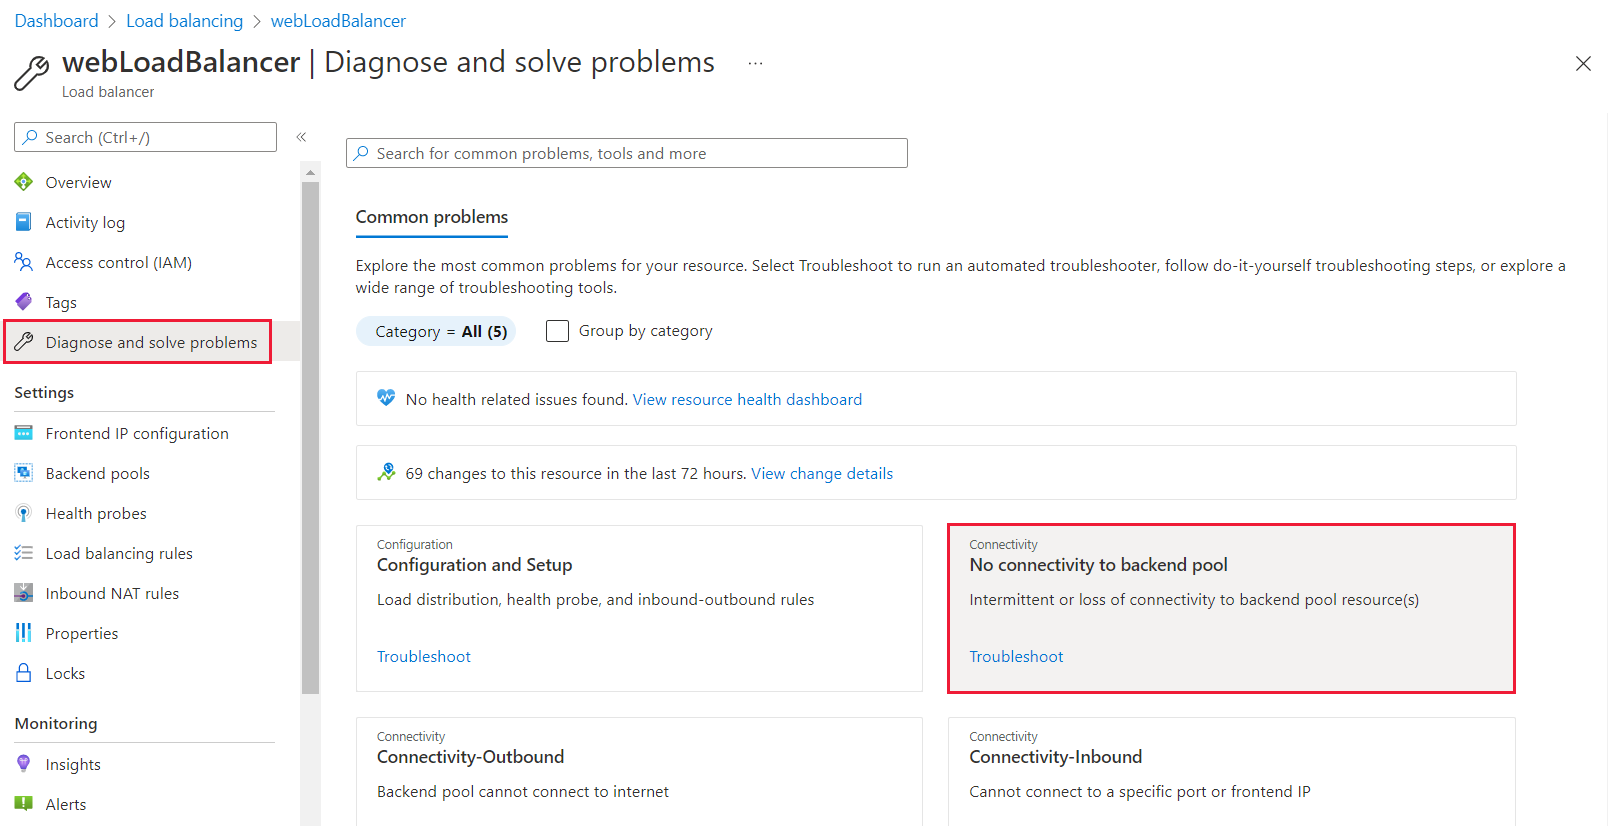Open the Category = All (5) filter

click(x=436, y=332)
